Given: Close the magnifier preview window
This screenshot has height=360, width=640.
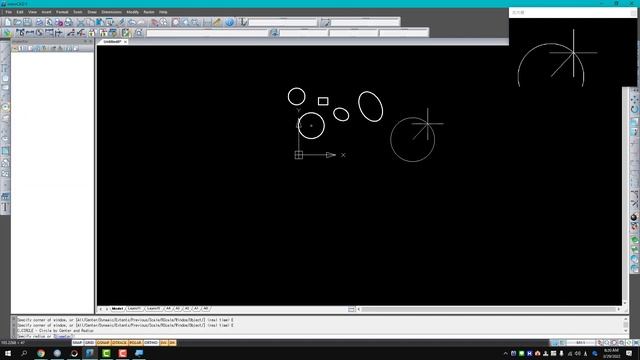Looking at the screenshot, I should (633, 13).
